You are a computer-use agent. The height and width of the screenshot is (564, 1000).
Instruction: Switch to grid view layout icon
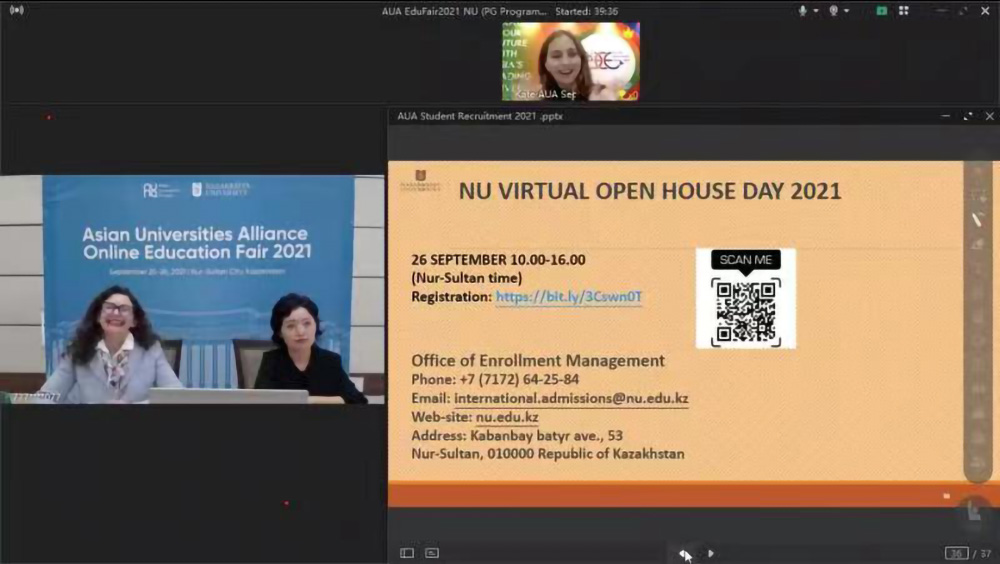click(904, 11)
